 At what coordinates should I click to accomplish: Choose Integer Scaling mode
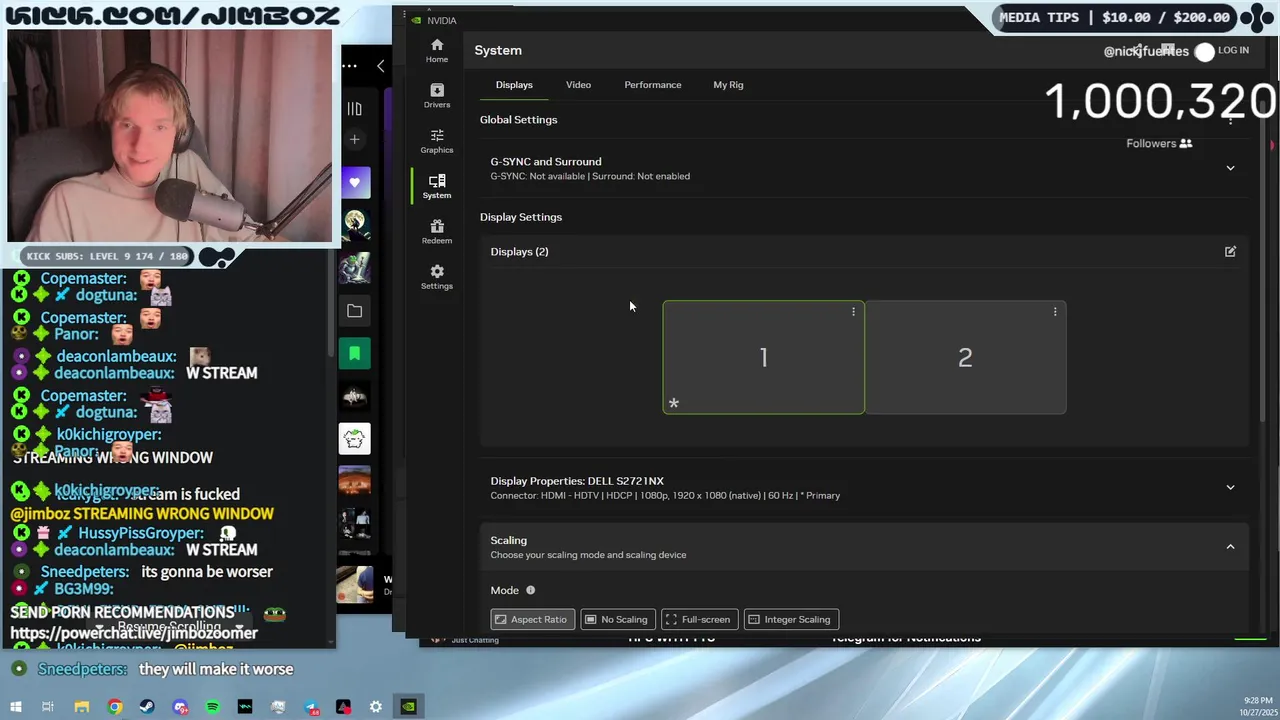tap(791, 619)
